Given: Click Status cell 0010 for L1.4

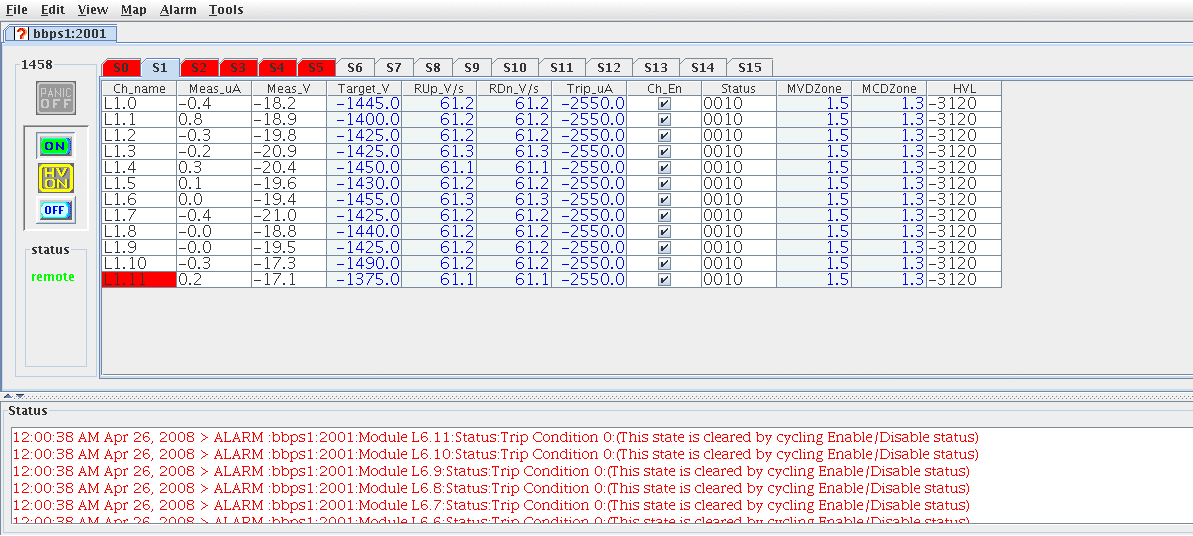Looking at the screenshot, I should tap(740, 168).
